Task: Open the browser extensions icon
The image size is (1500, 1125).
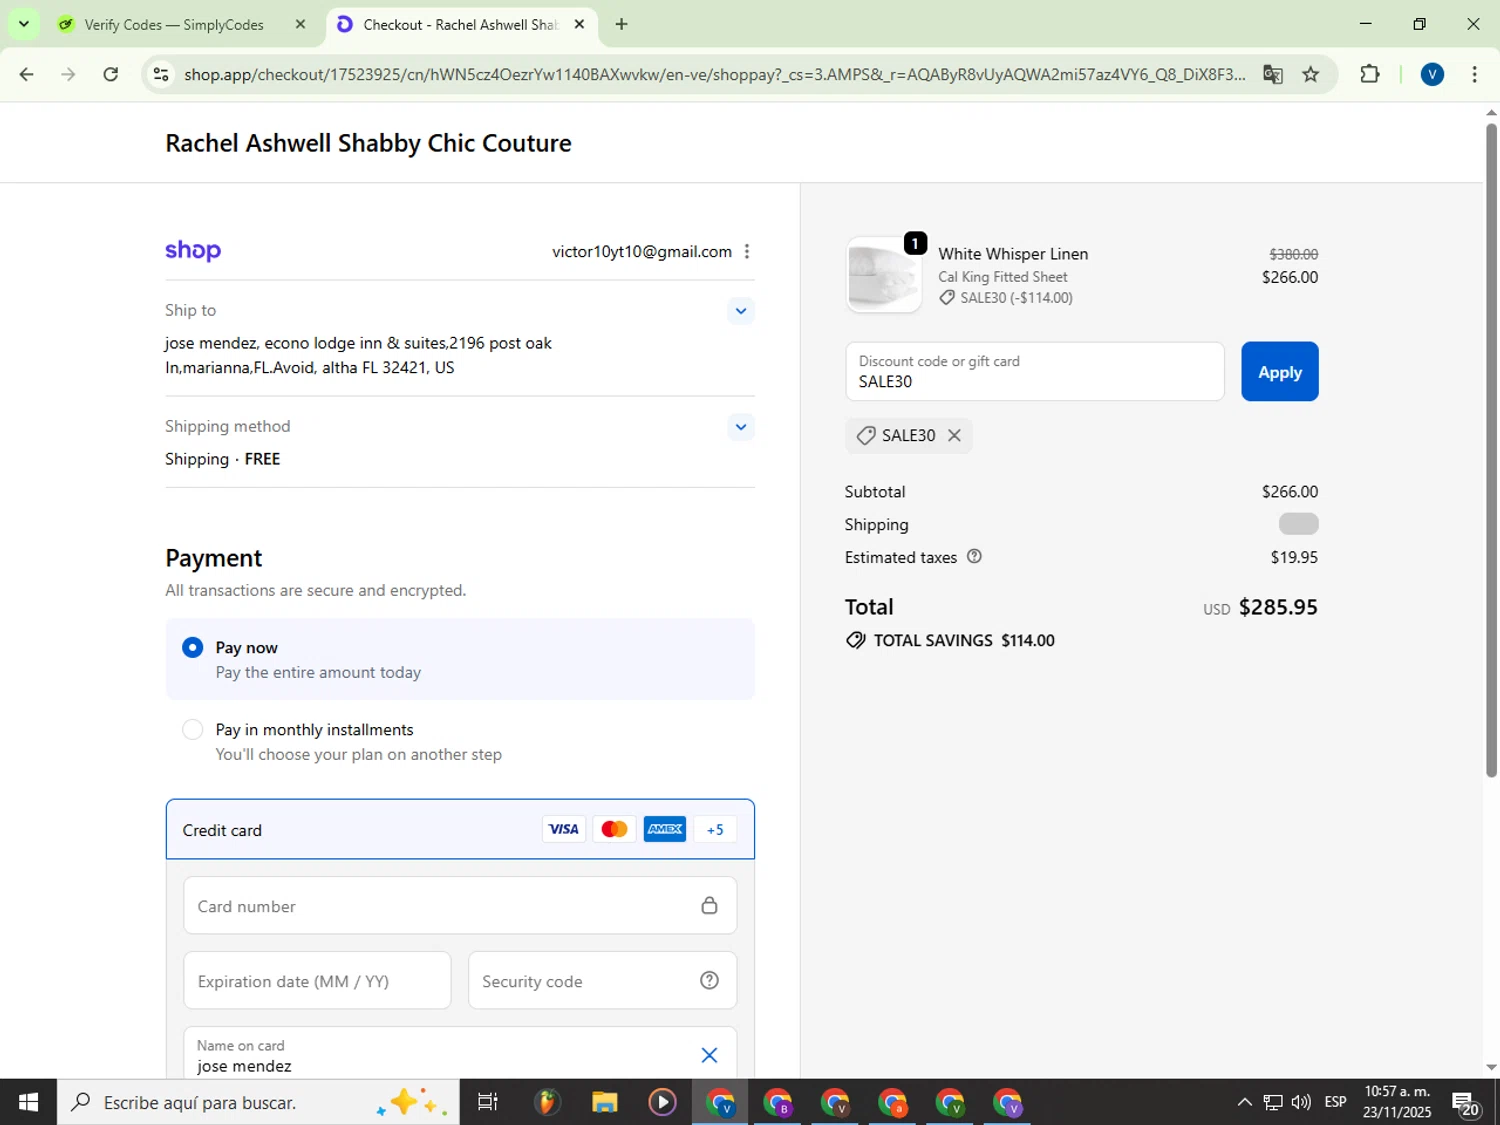Action: pos(1369,75)
